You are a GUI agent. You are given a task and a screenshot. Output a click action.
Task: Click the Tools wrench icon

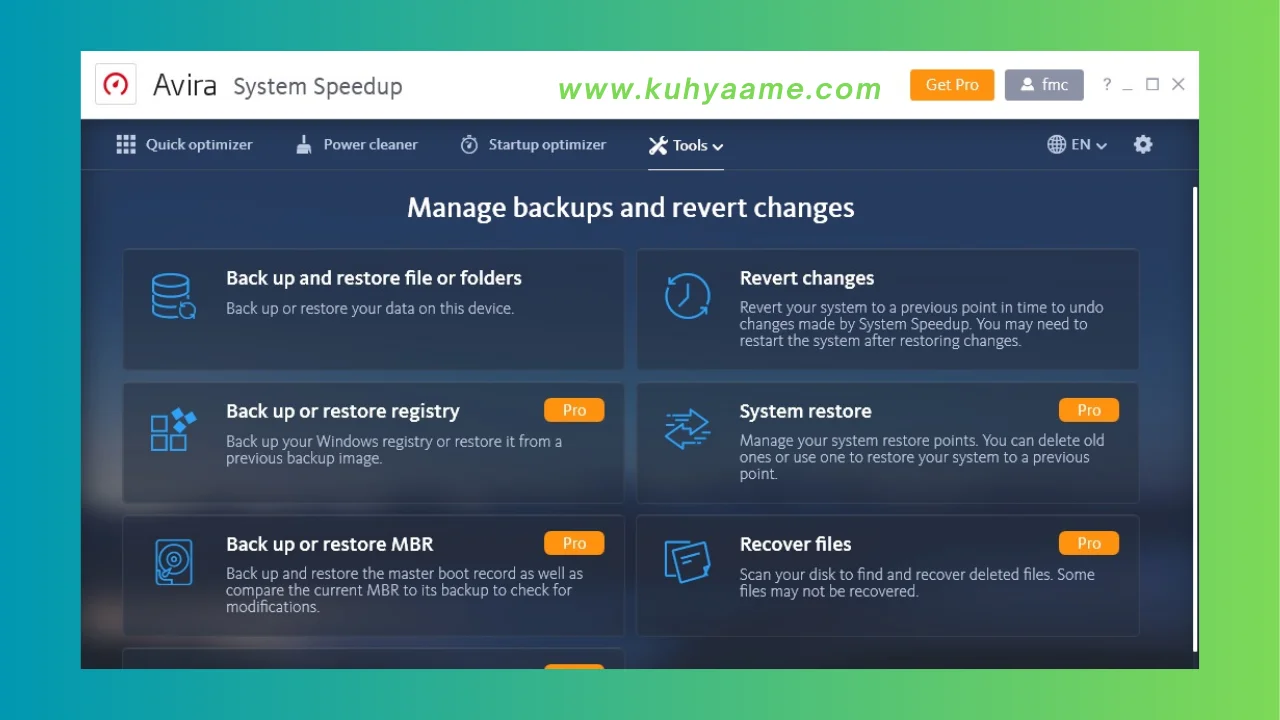(658, 146)
